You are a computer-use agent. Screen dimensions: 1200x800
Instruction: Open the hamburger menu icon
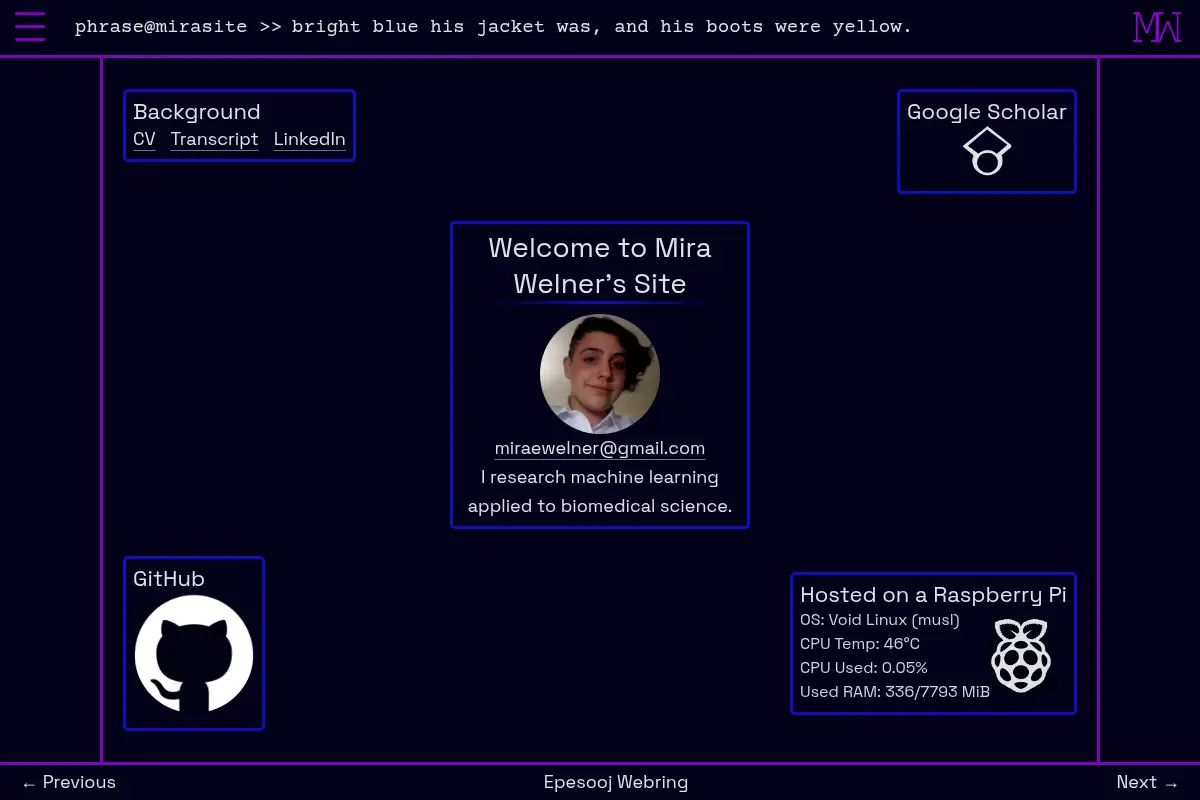pos(30,26)
